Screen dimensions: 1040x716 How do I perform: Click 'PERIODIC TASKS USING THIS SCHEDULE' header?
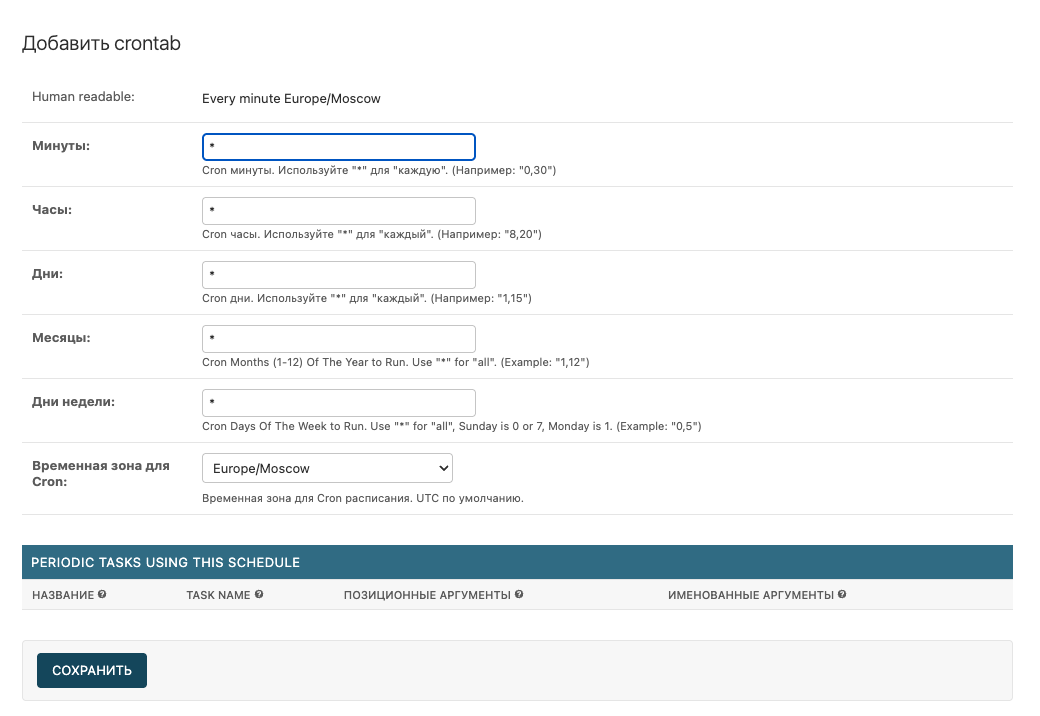tap(165, 562)
